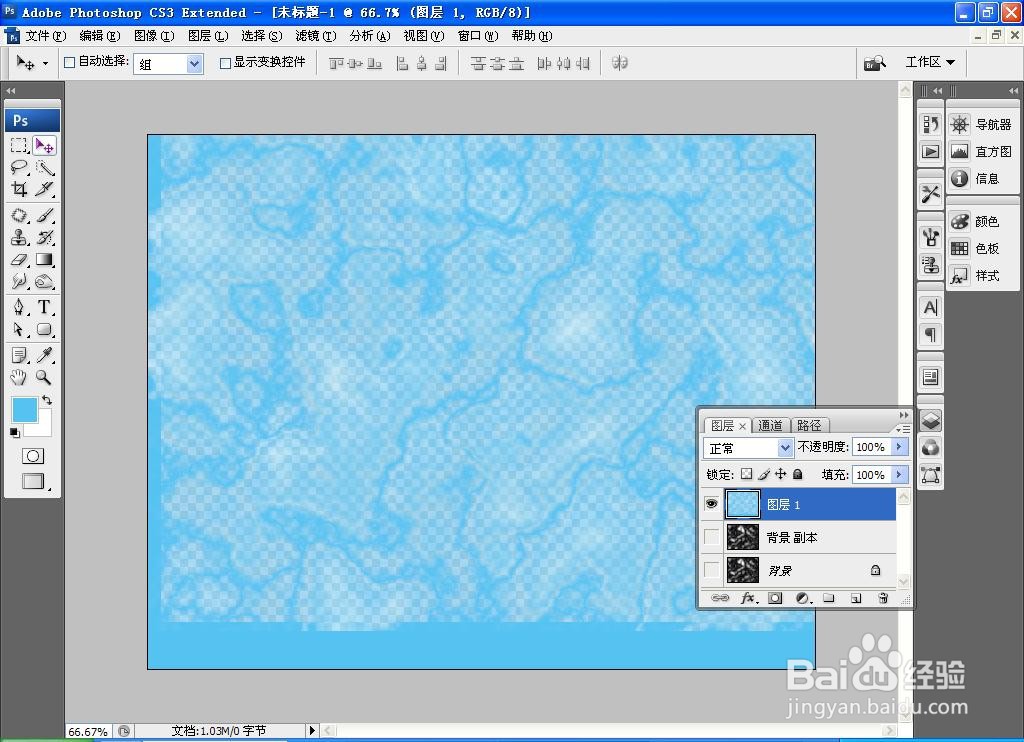1024x742 pixels.
Task: Swap foreground and background colors
Action: 47,400
